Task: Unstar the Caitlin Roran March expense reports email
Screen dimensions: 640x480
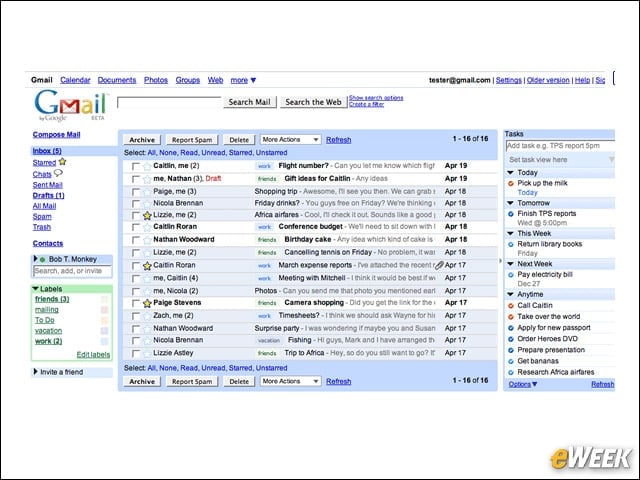Action: click(147, 266)
